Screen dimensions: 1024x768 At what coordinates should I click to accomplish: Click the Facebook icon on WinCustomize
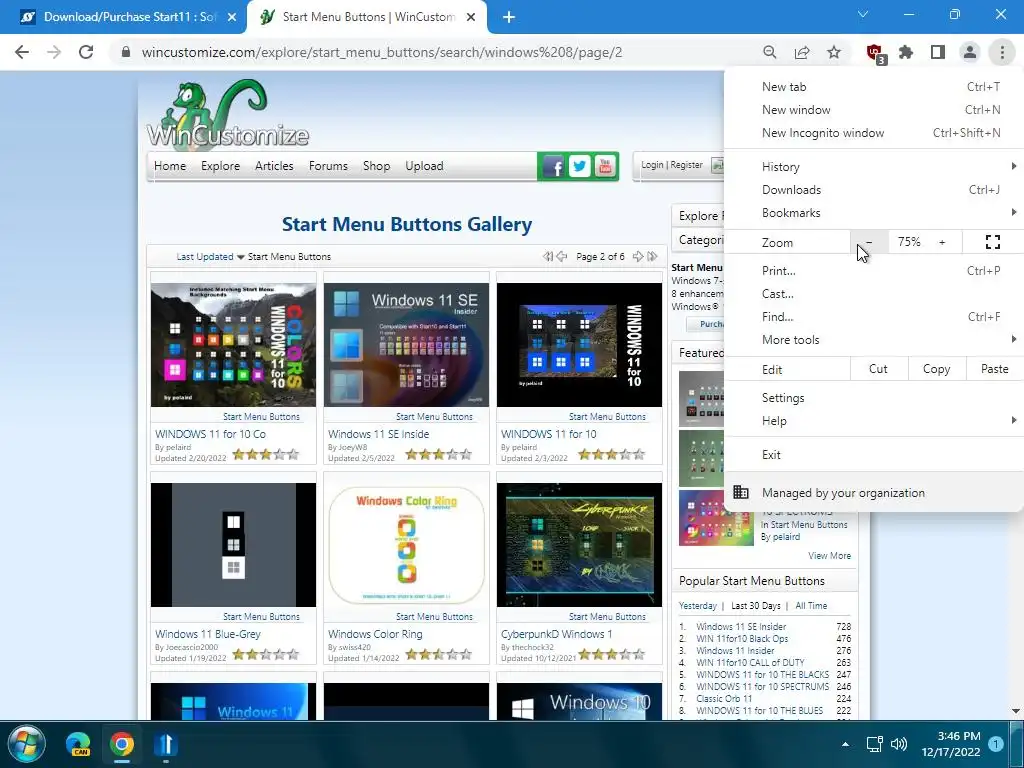click(553, 167)
